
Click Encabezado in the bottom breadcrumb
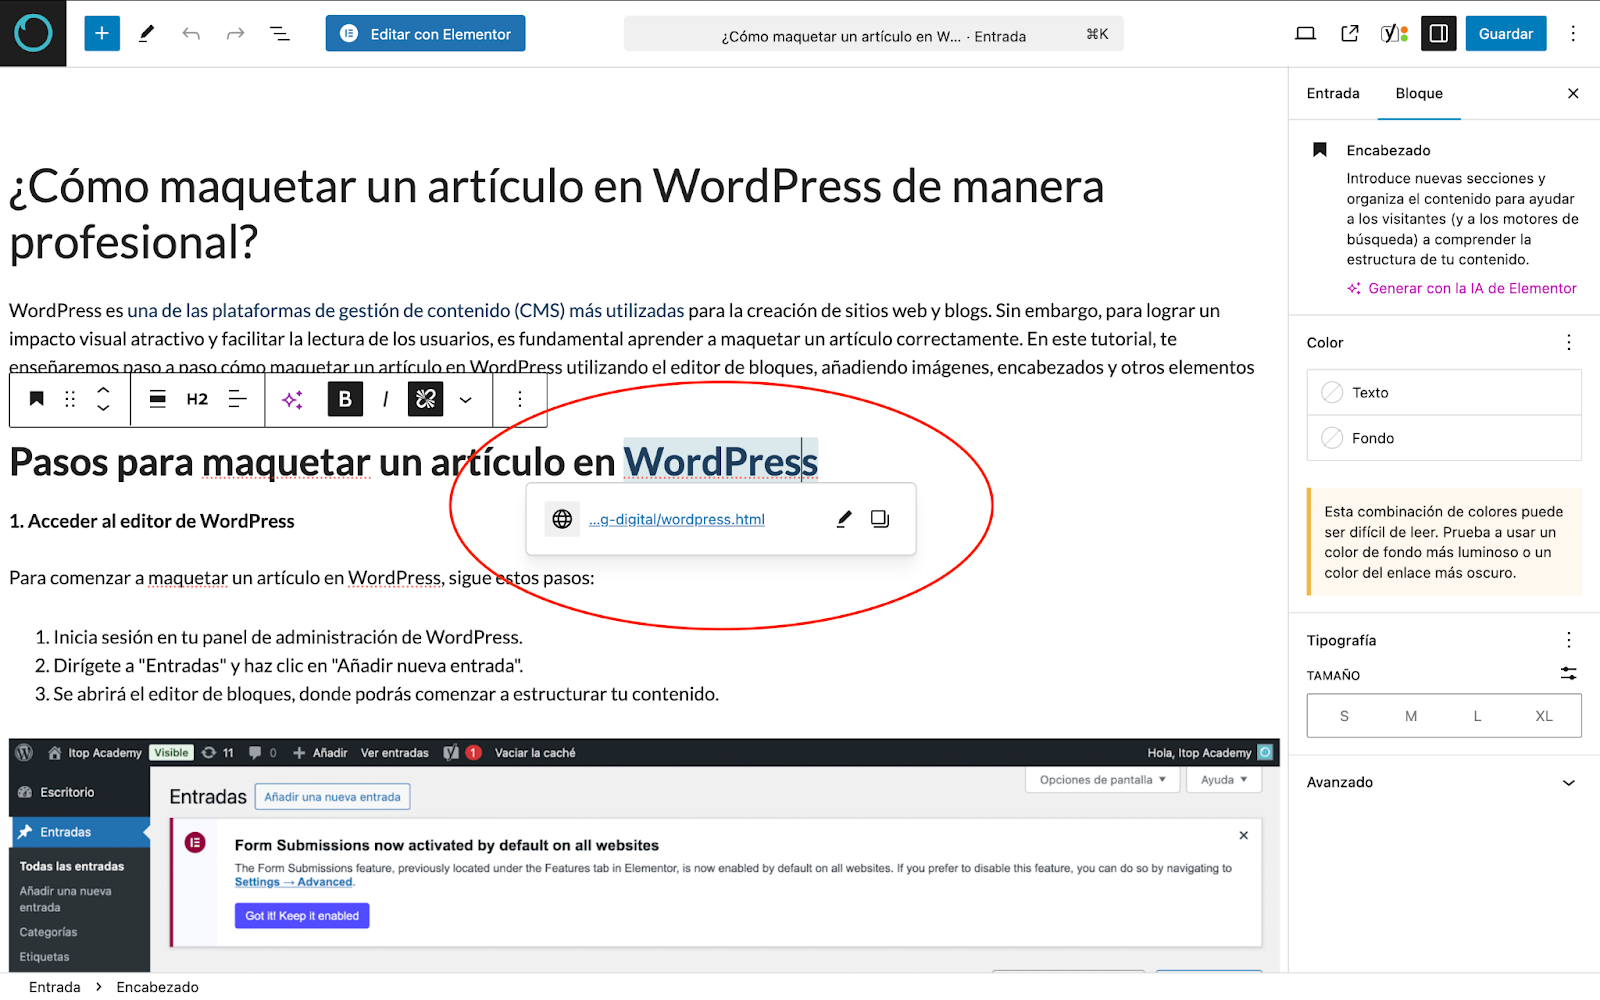(157, 987)
